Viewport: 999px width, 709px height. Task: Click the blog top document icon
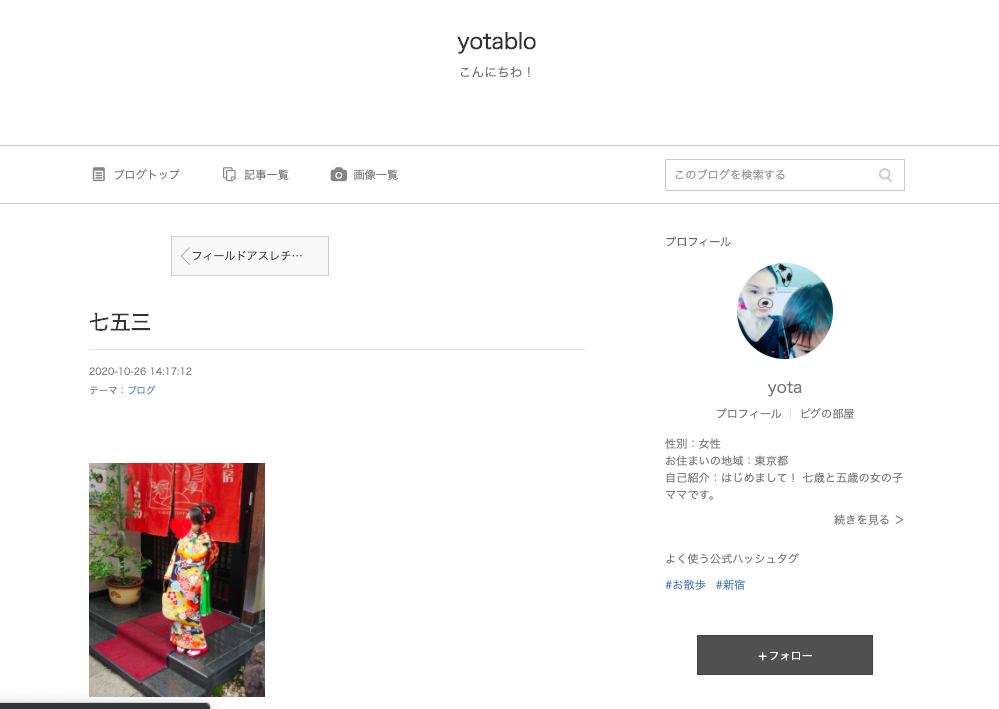coord(98,175)
